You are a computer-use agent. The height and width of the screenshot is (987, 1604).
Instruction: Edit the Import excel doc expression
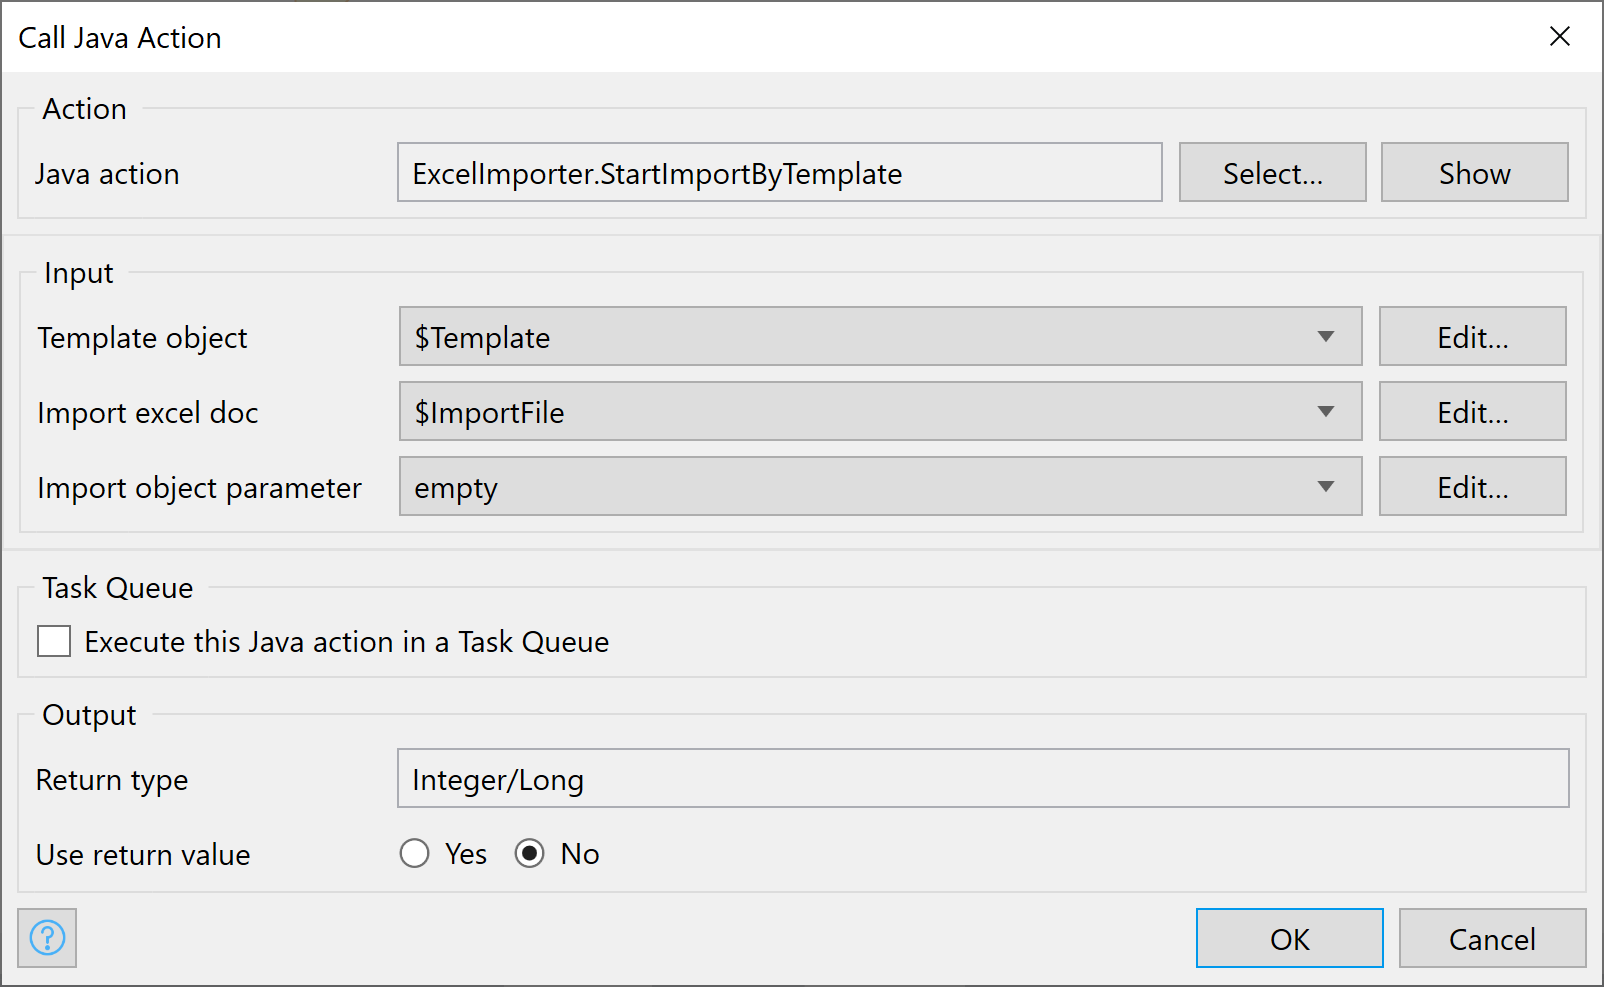pos(1472,412)
